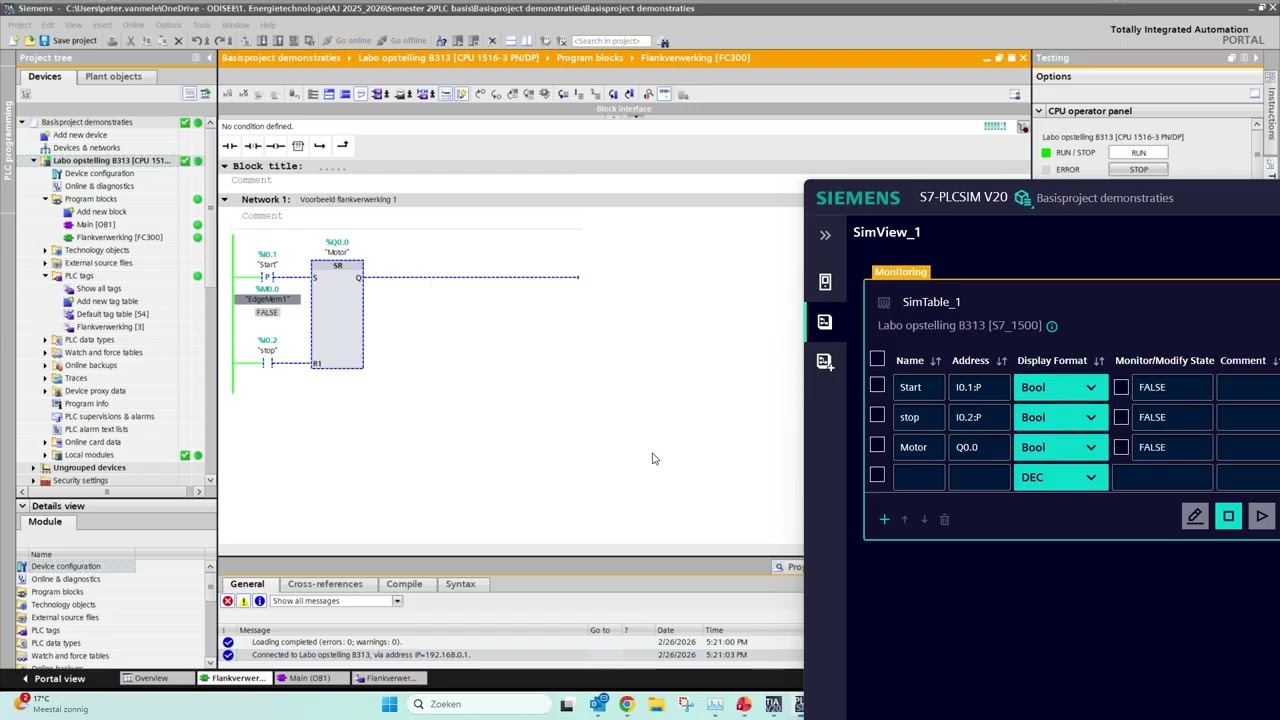Open the Show all messages dropdown
This screenshot has height=720, width=1280.
pos(336,601)
